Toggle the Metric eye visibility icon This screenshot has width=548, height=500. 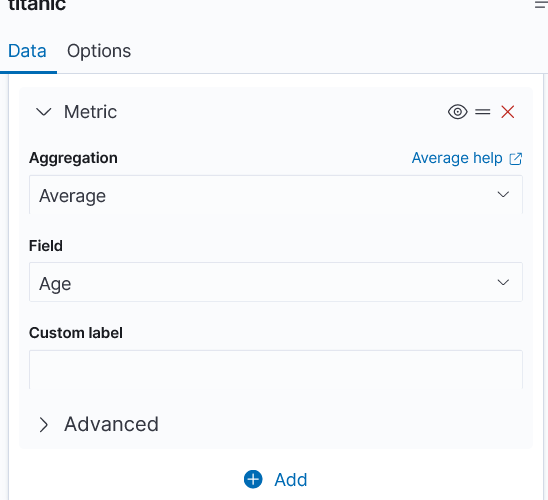(457, 112)
